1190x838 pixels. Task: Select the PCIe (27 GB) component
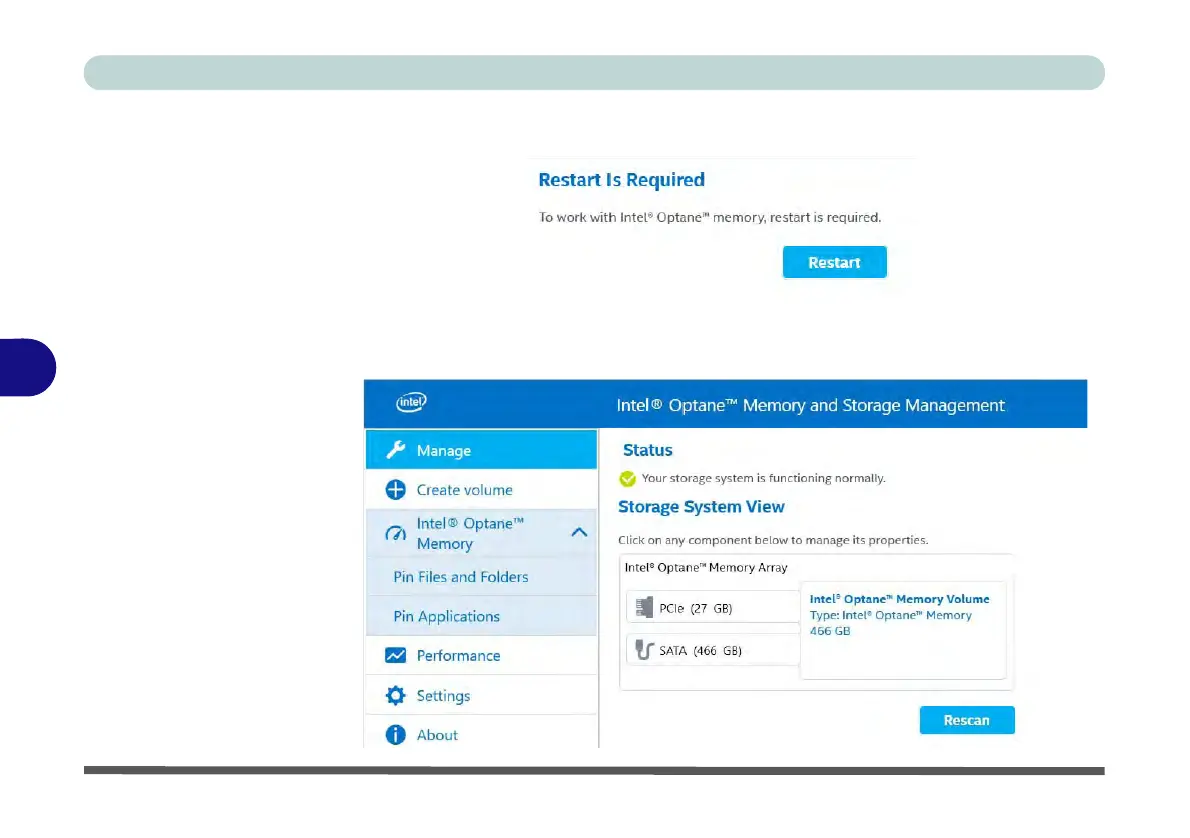[x=713, y=607]
